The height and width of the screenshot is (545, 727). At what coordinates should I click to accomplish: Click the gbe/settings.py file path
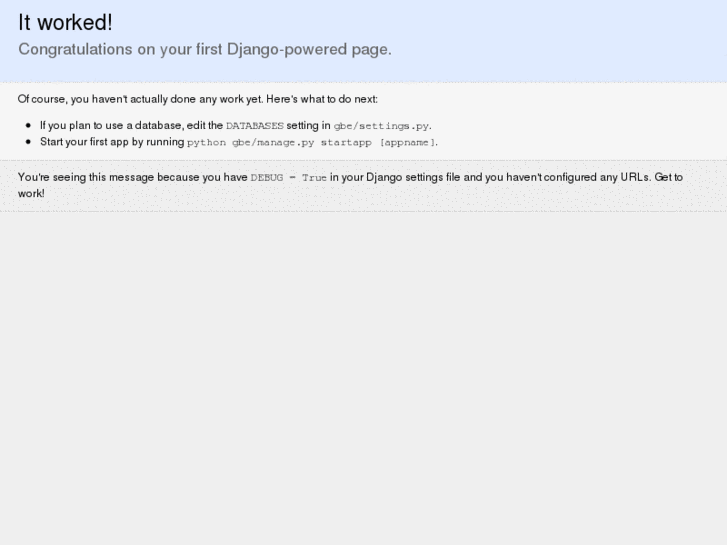(381, 126)
